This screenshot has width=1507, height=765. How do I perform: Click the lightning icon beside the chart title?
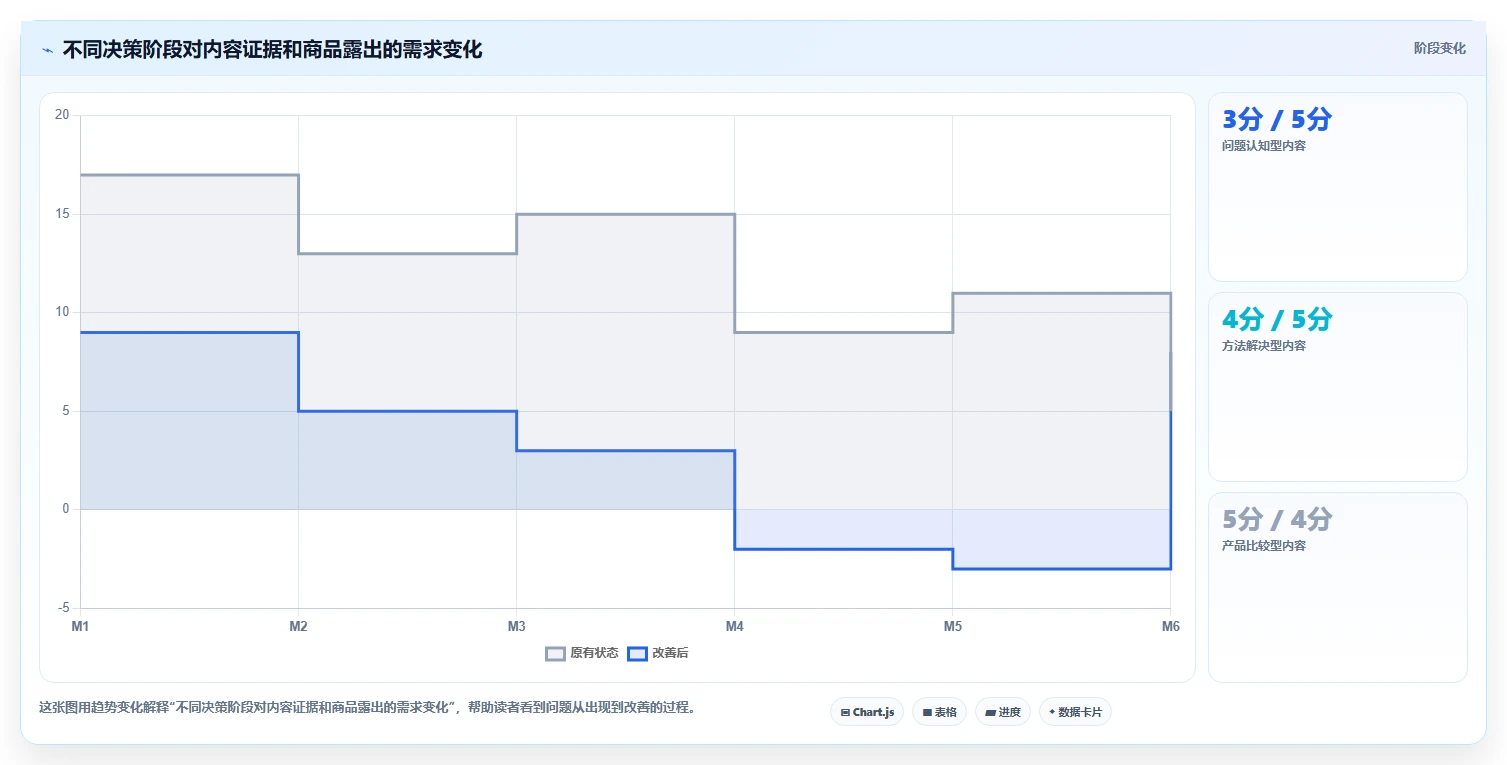(47, 49)
